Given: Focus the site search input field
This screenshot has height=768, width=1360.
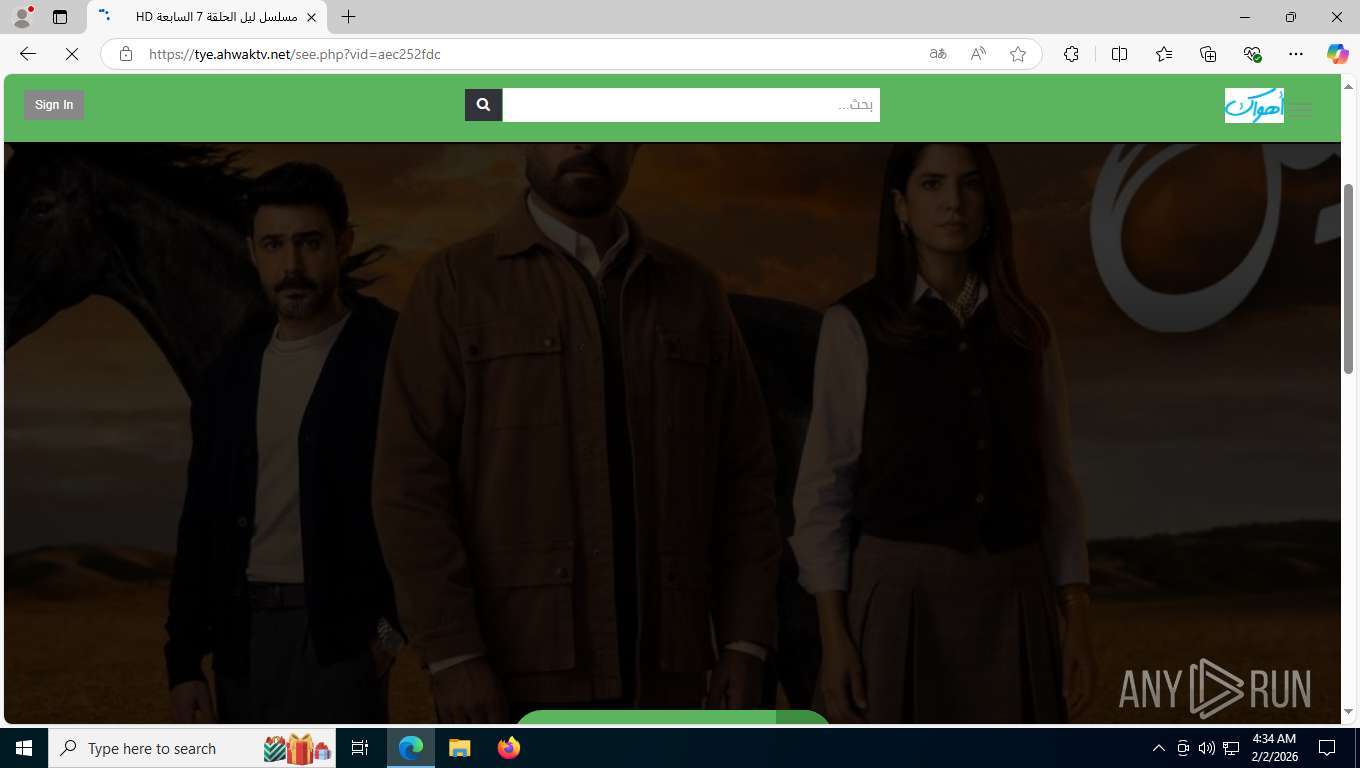Looking at the screenshot, I should (x=691, y=105).
